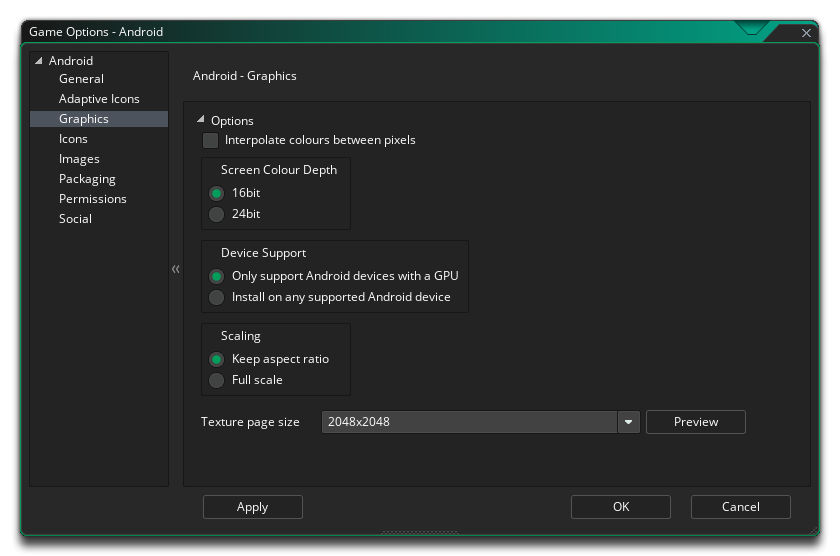Select 16bit screen colour depth
Image resolution: width=840 pixels, height=556 pixels.
pos(216,193)
